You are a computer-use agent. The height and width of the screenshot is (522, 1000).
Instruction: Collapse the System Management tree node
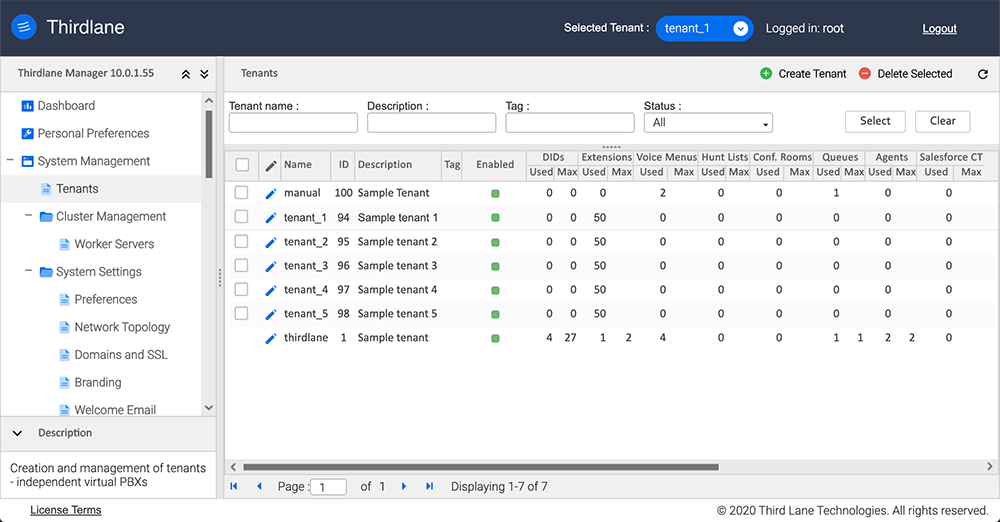[x=10, y=160]
